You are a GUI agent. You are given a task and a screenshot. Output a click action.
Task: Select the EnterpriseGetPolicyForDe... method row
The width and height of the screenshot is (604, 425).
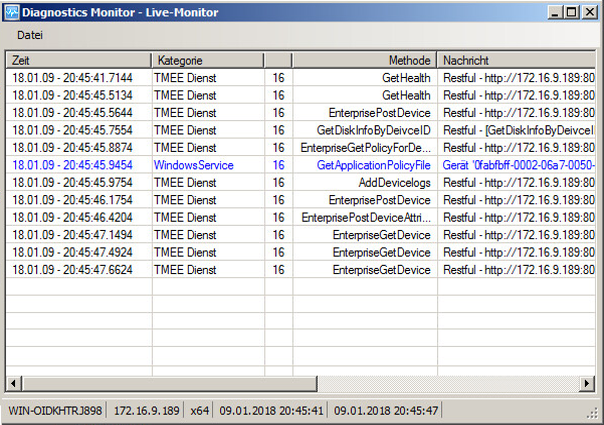[366, 148]
